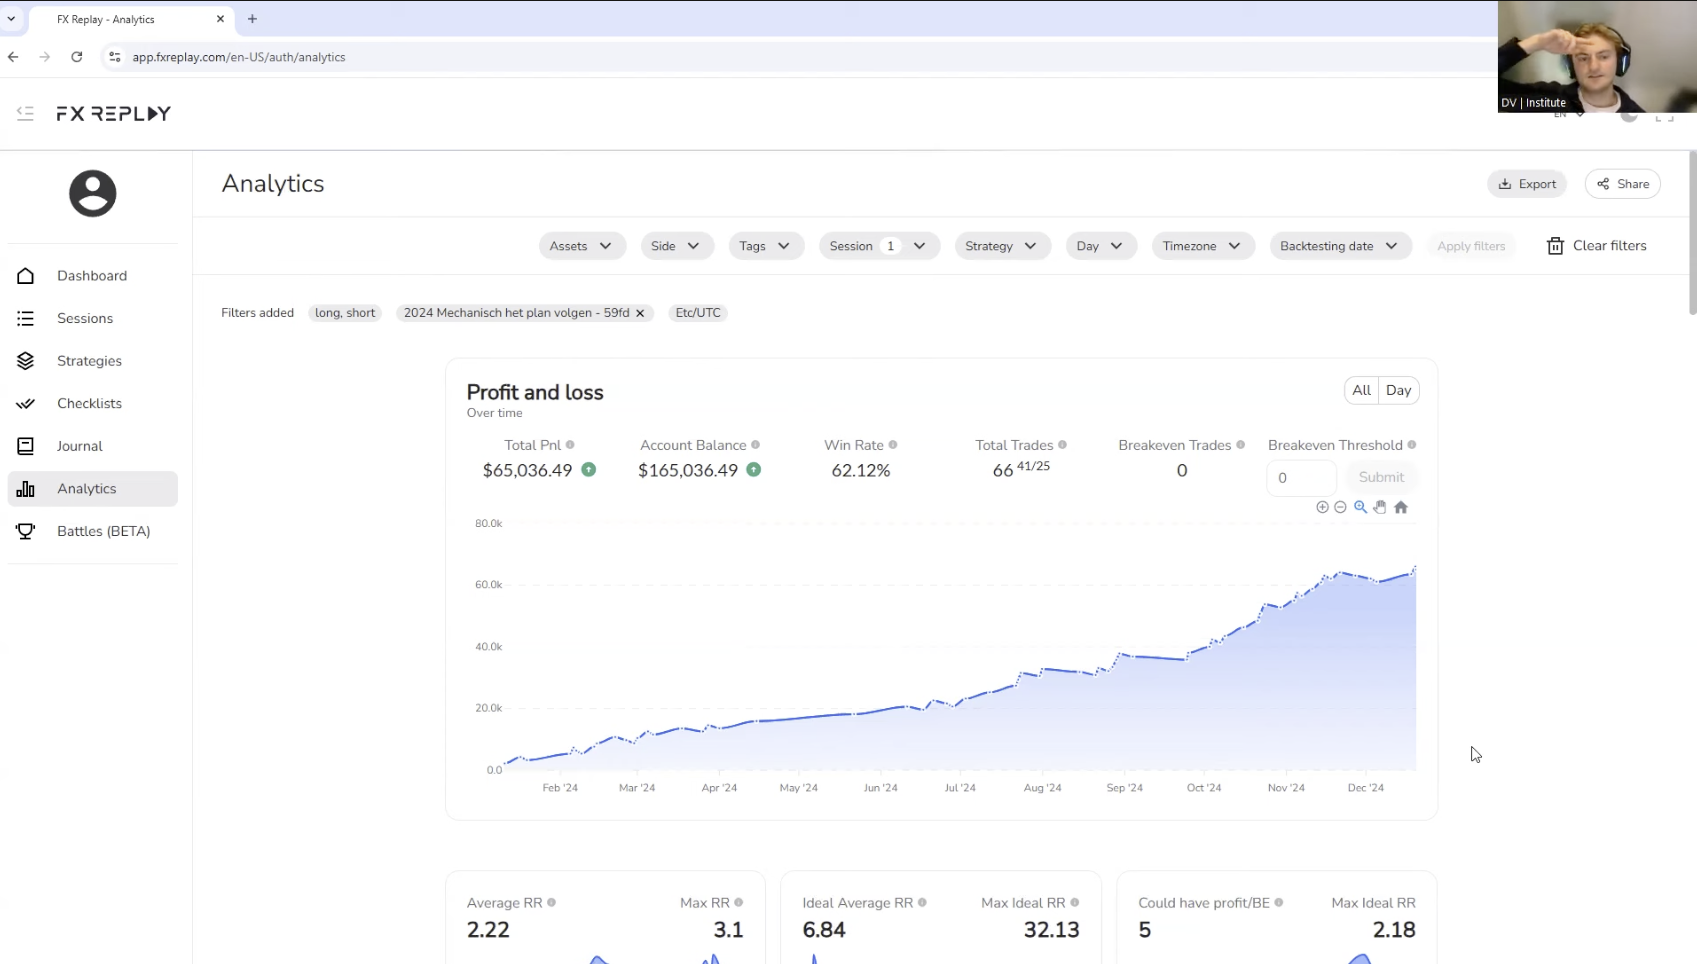This screenshot has height=964, width=1698.
Task: Focus the Breakeven Threshold input field
Action: [x=1300, y=478]
